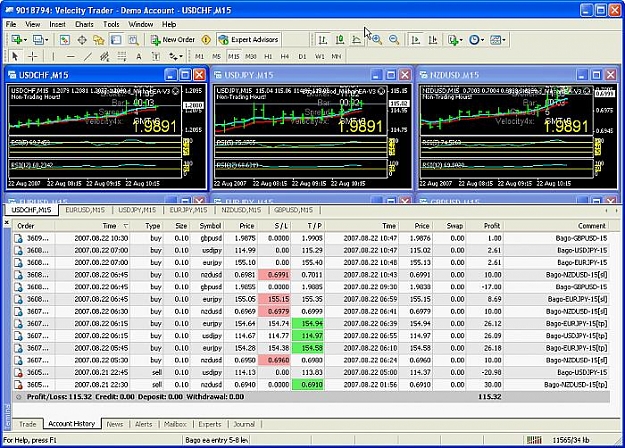Select the crosshair tool
The width and height of the screenshot is (625, 448).
click(33, 57)
